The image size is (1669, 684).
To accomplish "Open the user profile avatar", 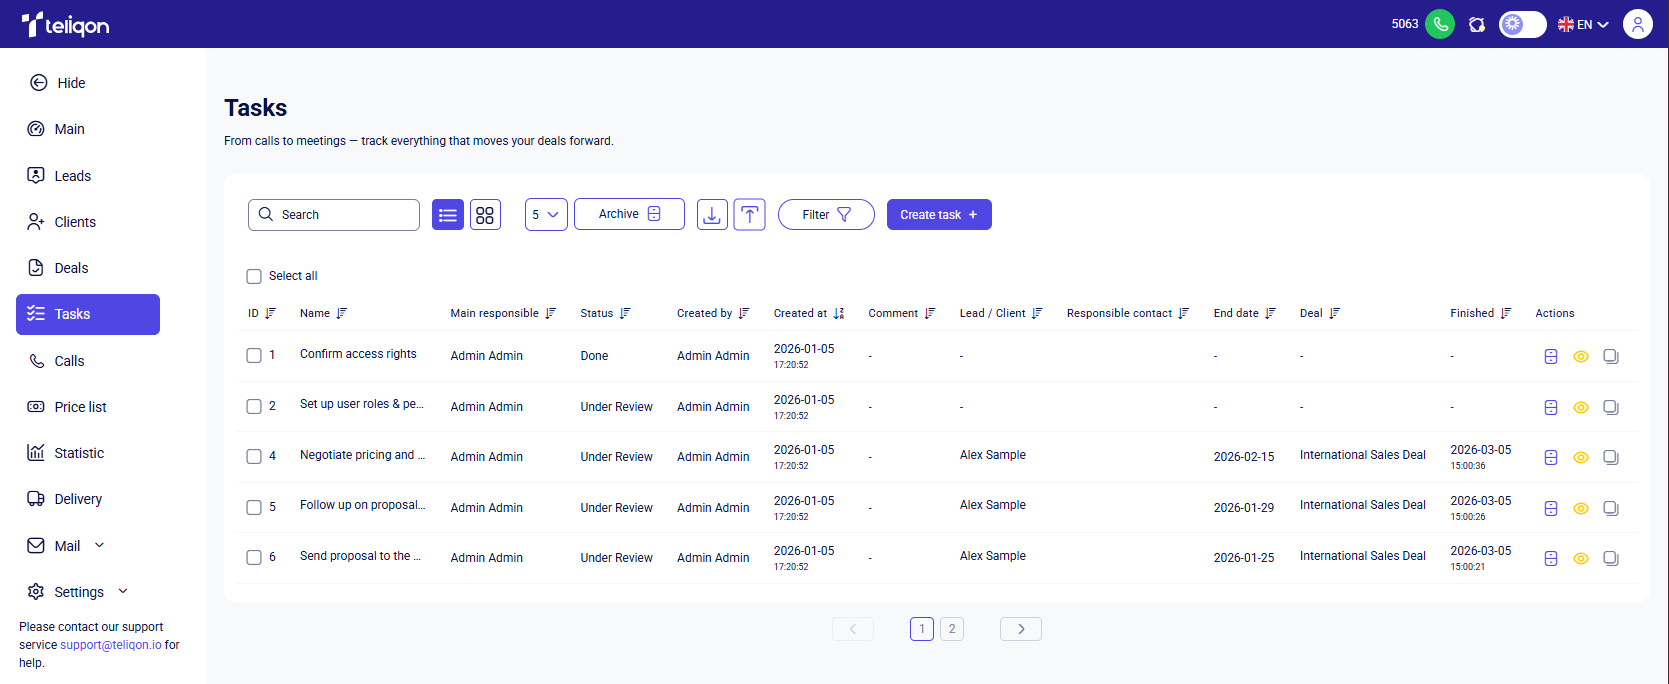I will (1637, 24).
